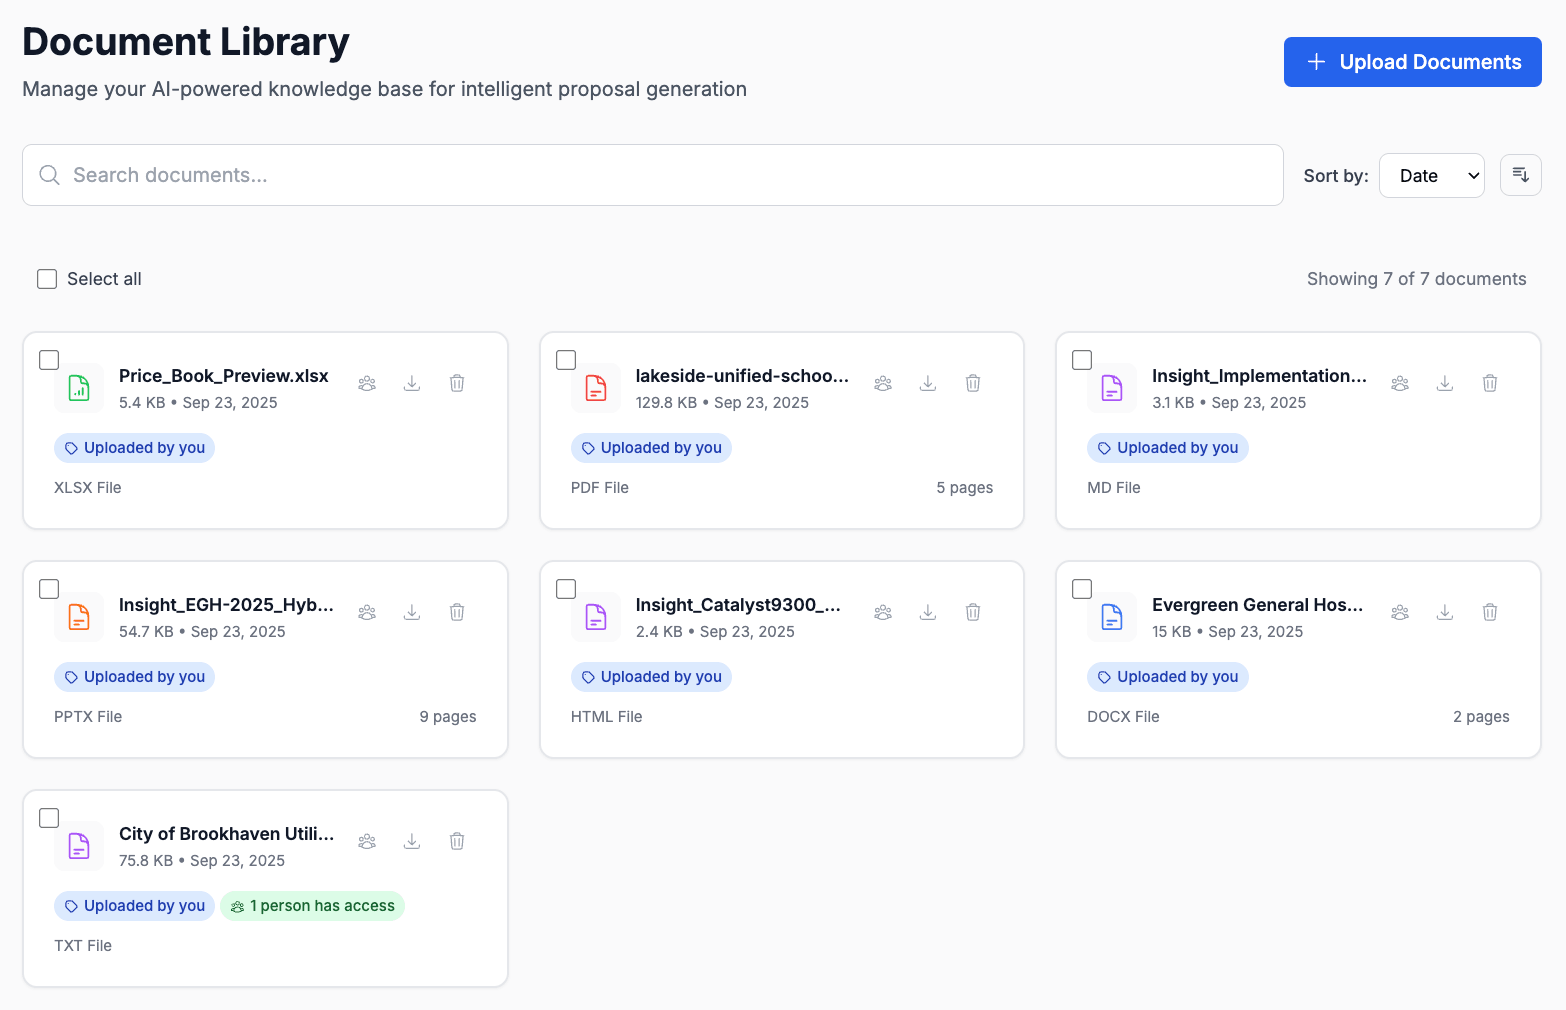Open the Sort by Date dropdown

[x=1432, y=175]
